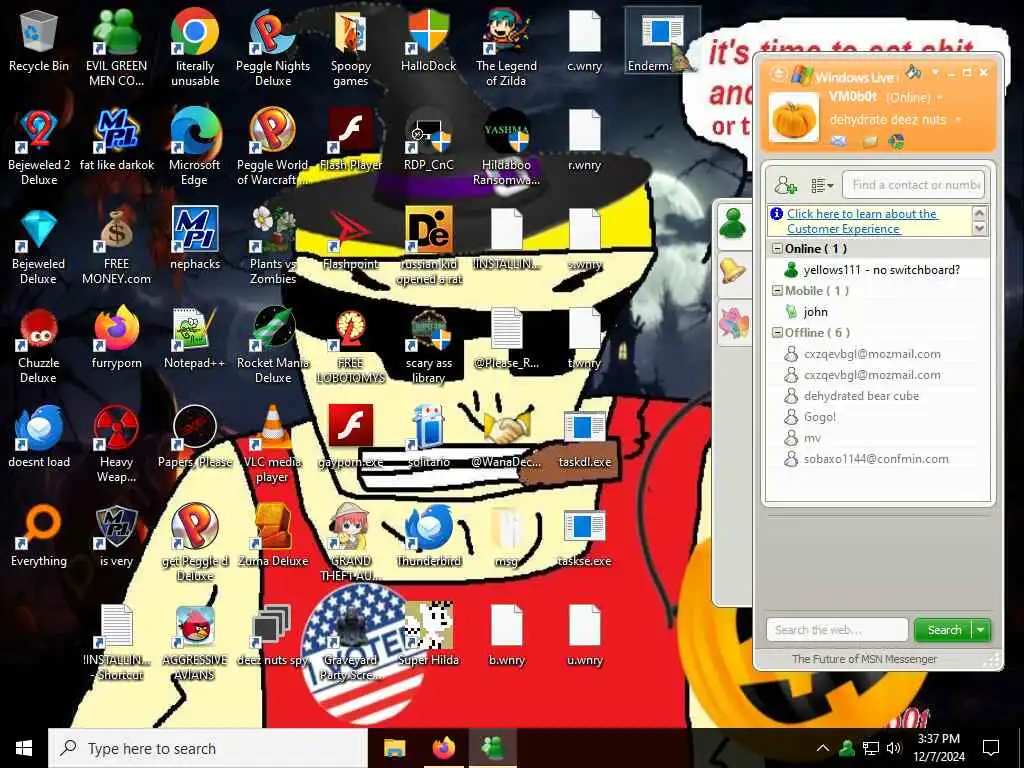Open Firefox from the taskbar
Viewport: 1024px width, 768px height.
pos(443,748)
